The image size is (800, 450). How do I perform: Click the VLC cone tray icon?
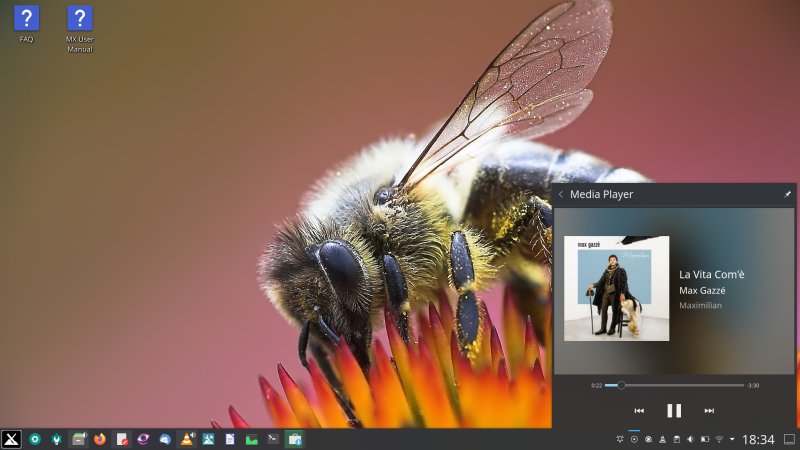[662, 439]
